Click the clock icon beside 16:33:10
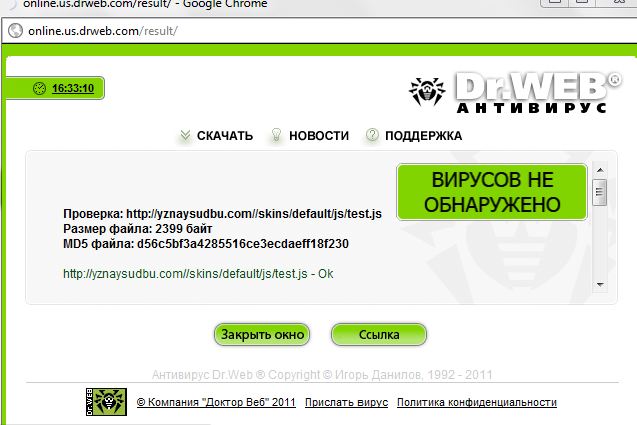The image size is (637, 425). click(x=39, y=88)
